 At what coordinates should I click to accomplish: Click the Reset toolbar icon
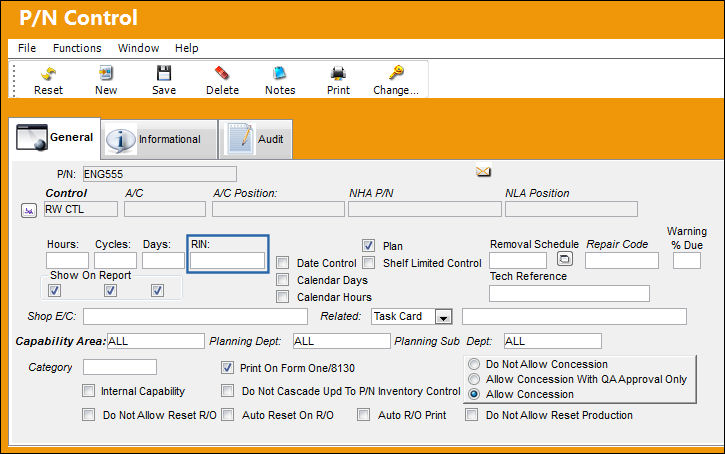click(48, 74)
